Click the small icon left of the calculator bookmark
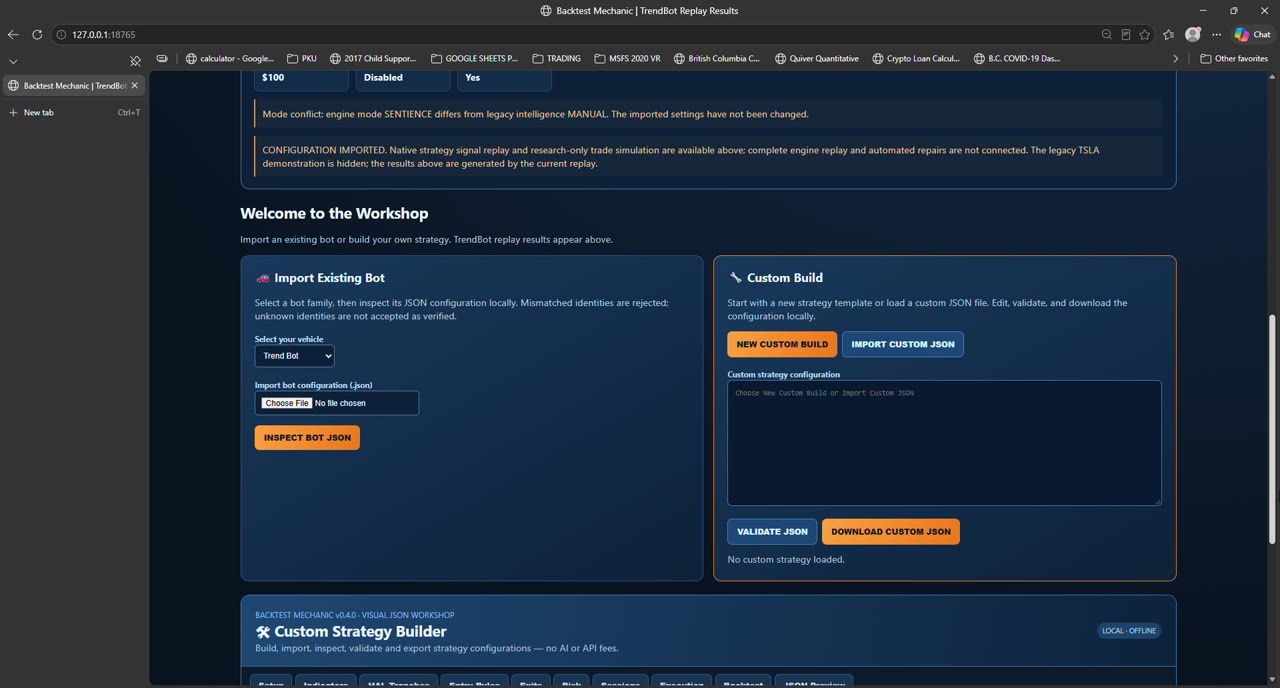 pyautogui.click(x=162, y=58)
